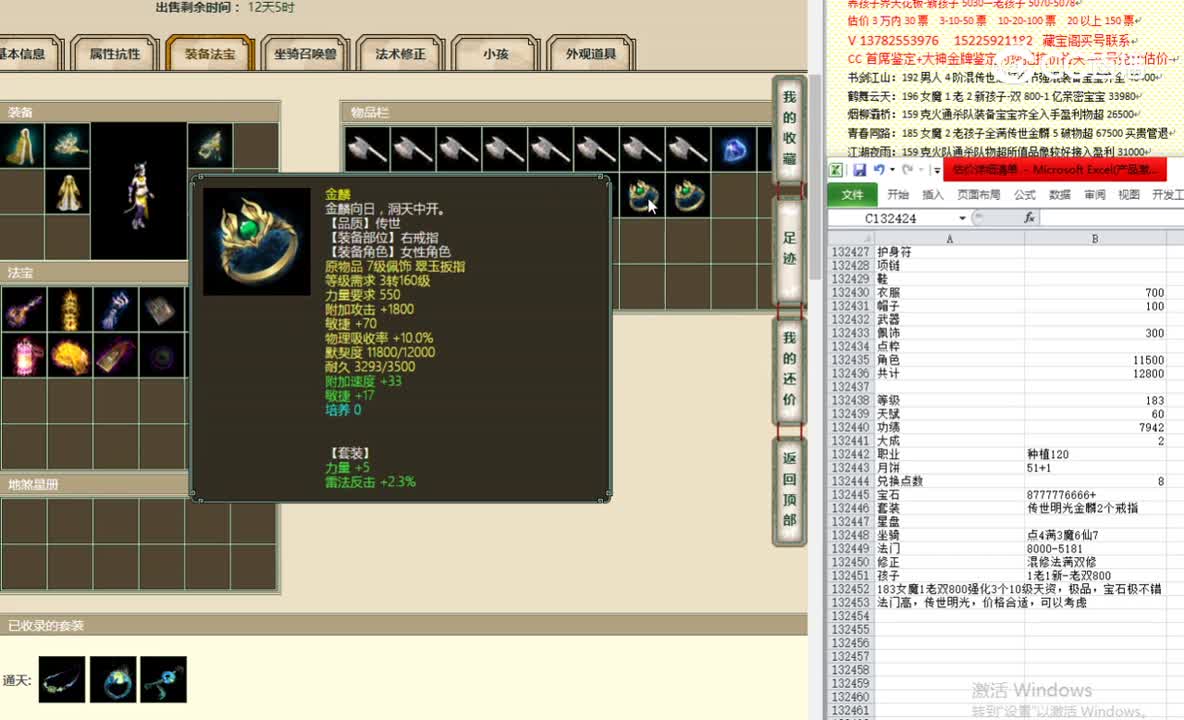This screenshot has height=720, width=1184.
Task: Click the 返回顶部 side button
Action: [x=789, y=489]
